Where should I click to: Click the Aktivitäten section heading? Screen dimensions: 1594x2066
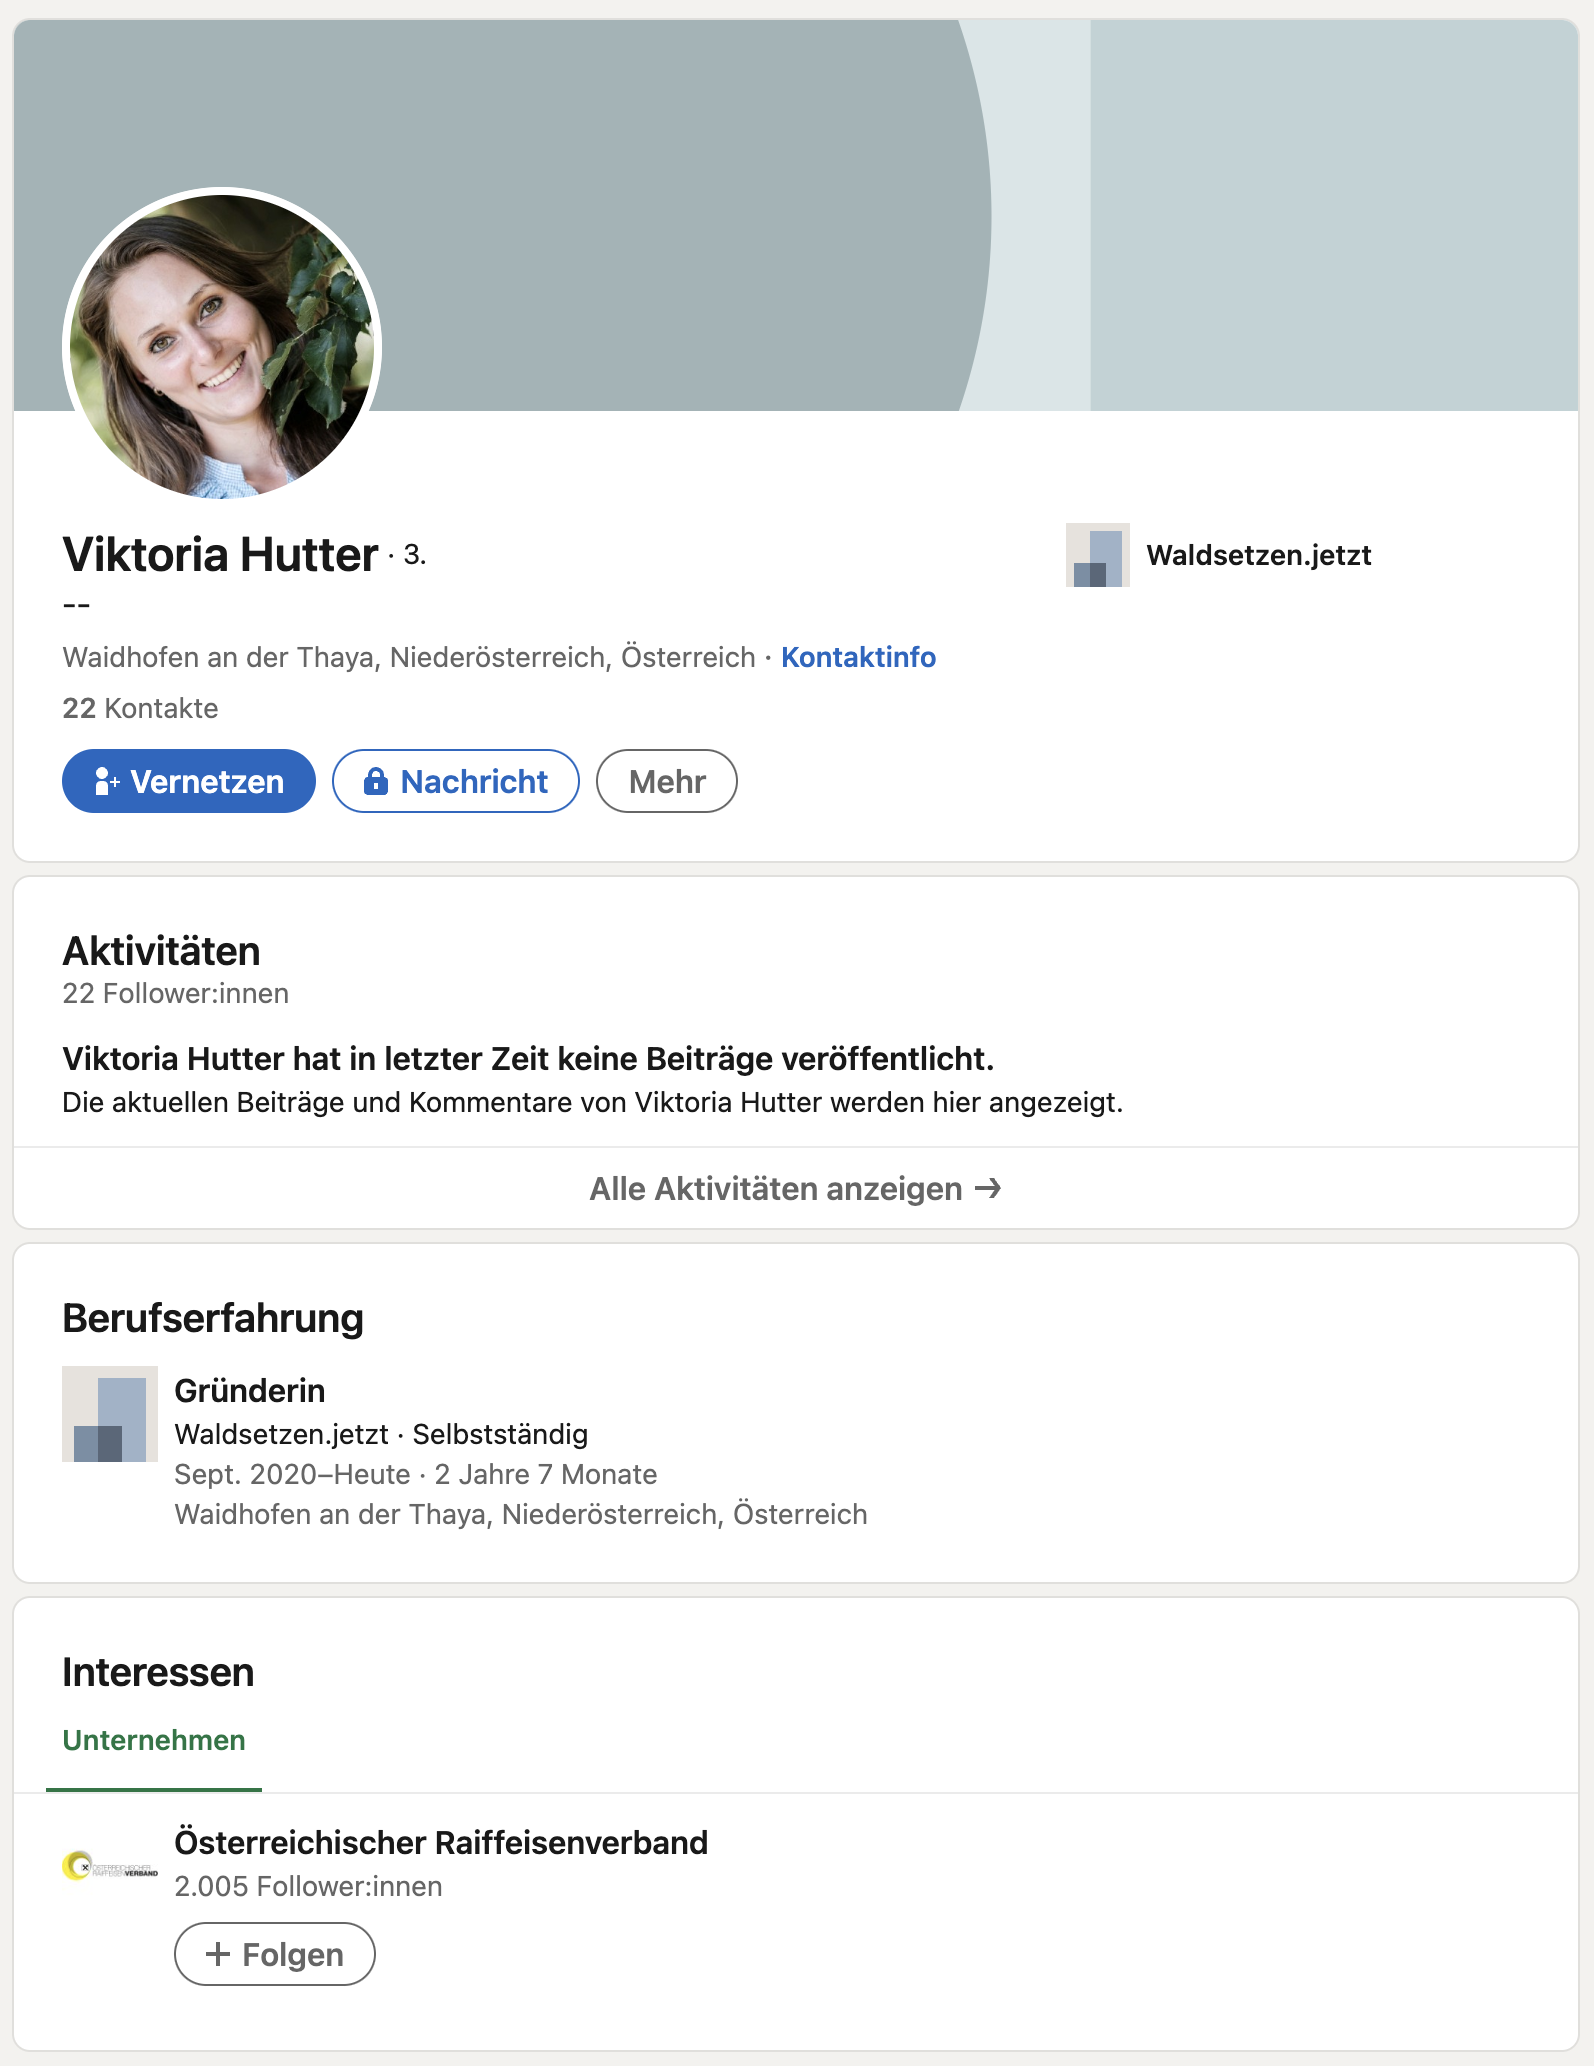(x=161, y=951)
